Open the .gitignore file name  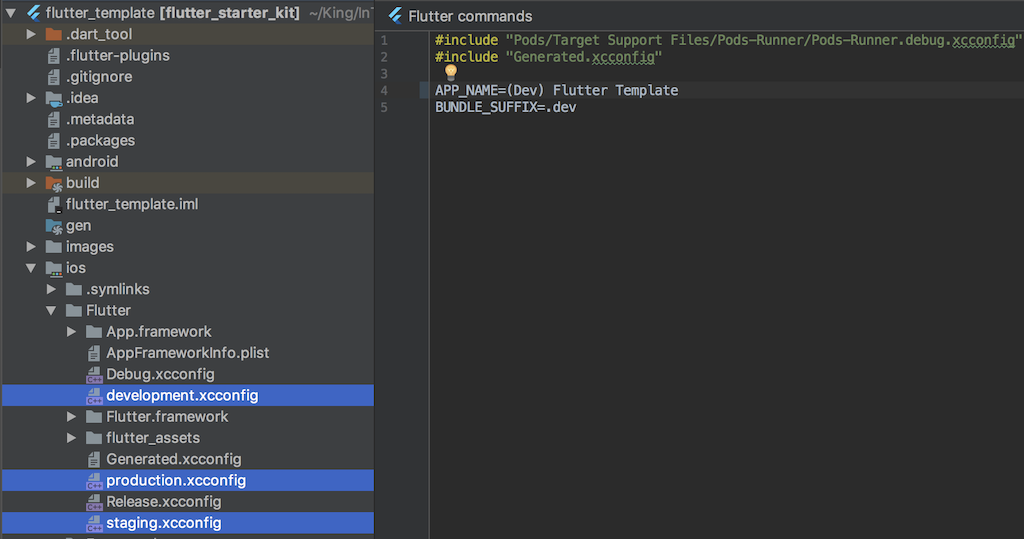[99, 77]
